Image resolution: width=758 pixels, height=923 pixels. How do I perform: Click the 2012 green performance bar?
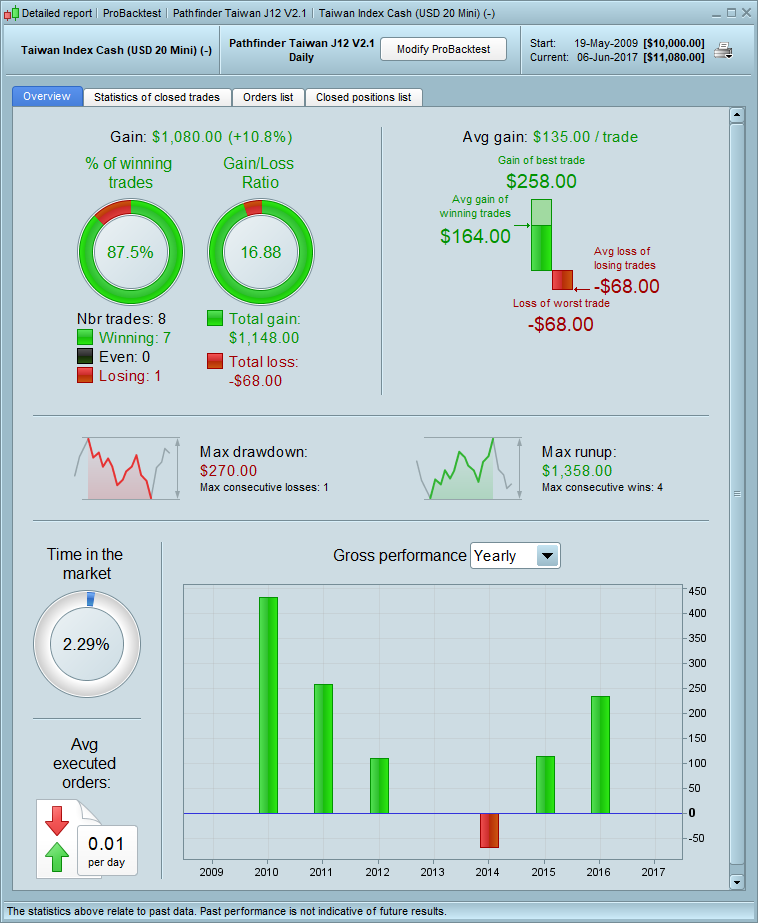[379, 786]
